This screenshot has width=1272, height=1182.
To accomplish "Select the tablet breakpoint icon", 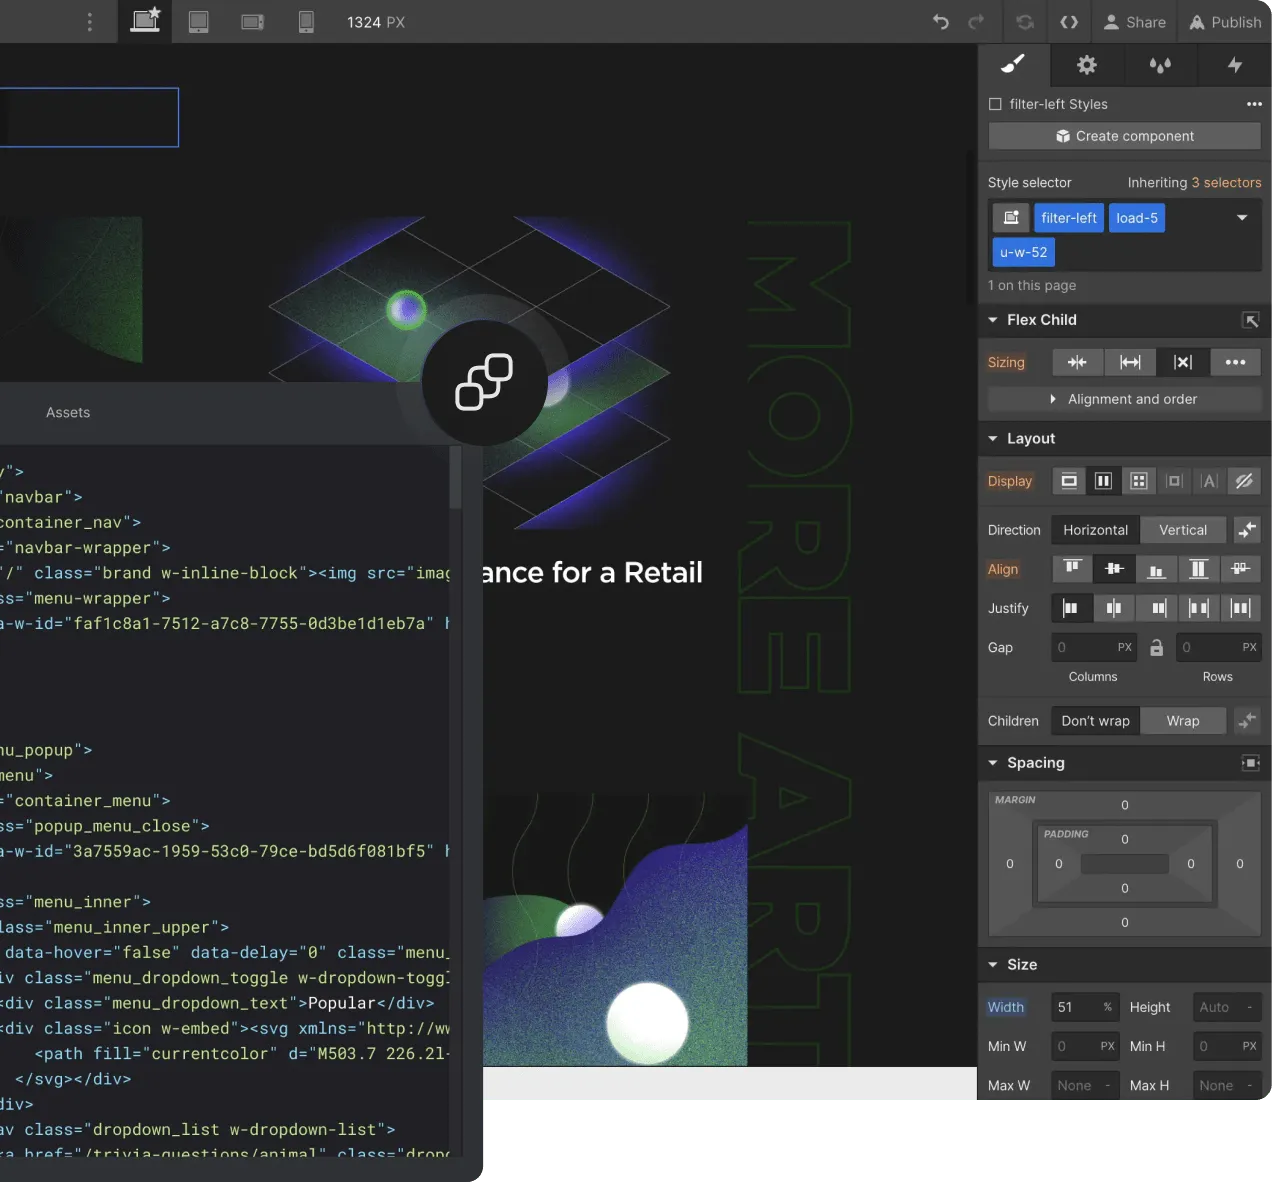I will [199, 22].
